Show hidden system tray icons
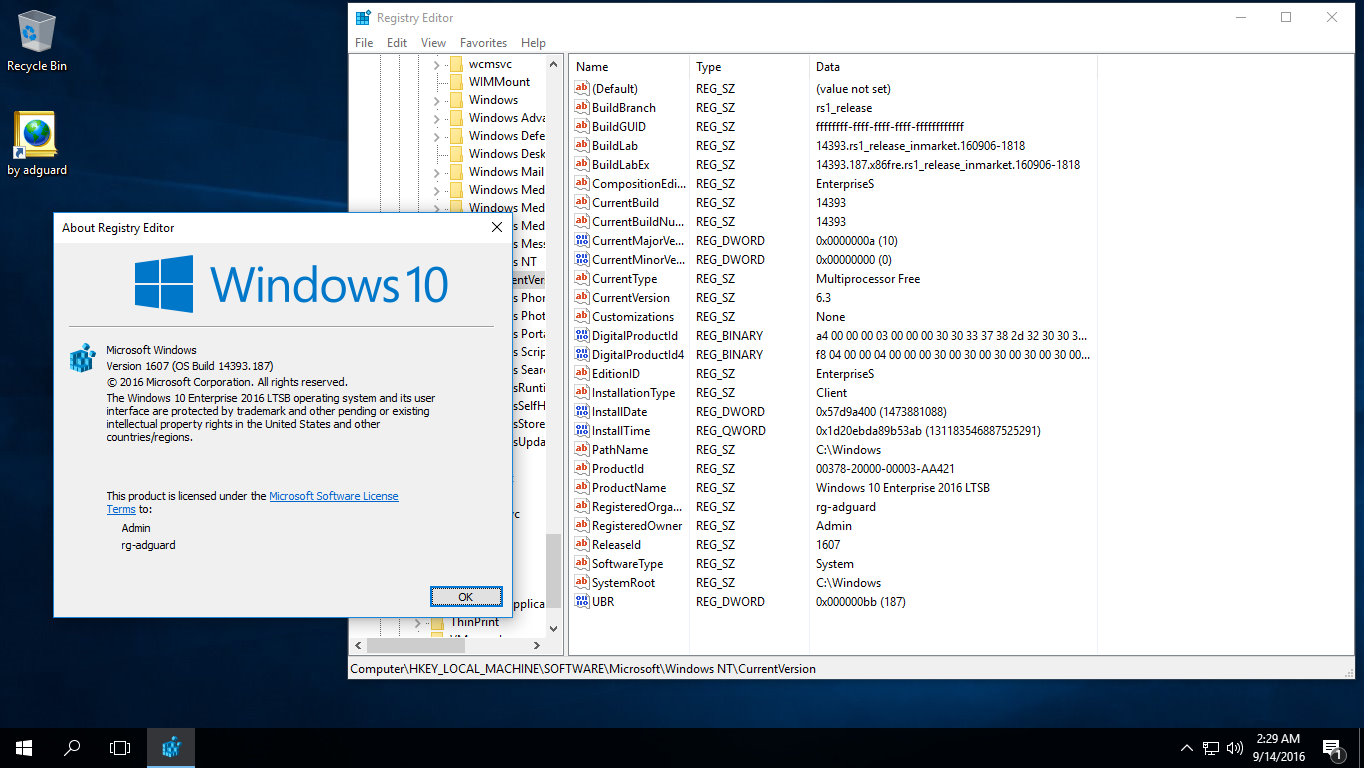1364x768 pixels. [x=1187, y=747]
